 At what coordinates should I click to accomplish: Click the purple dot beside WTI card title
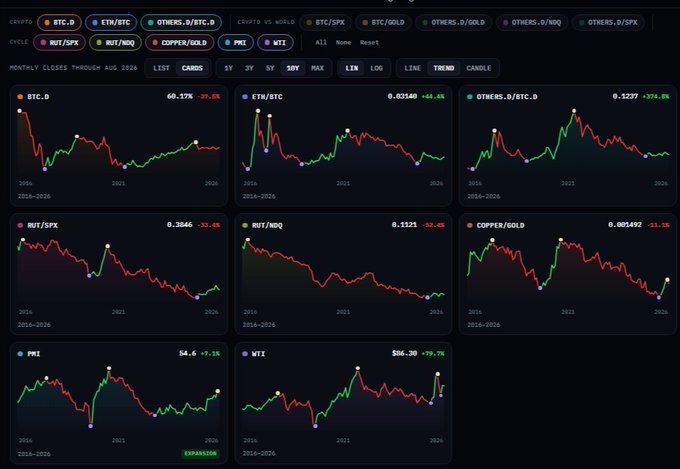tap(245, 354)
